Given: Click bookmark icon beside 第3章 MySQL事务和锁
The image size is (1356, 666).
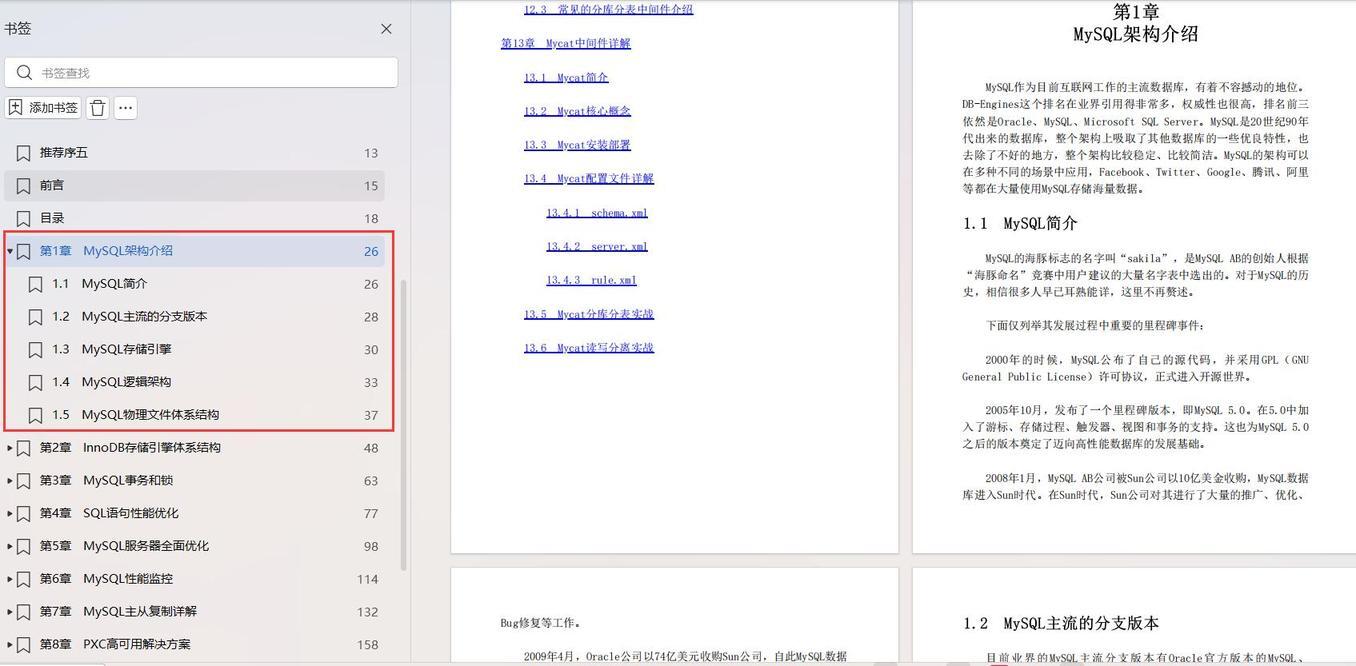Looking at the screenshot, I should [x=23, y=481].
